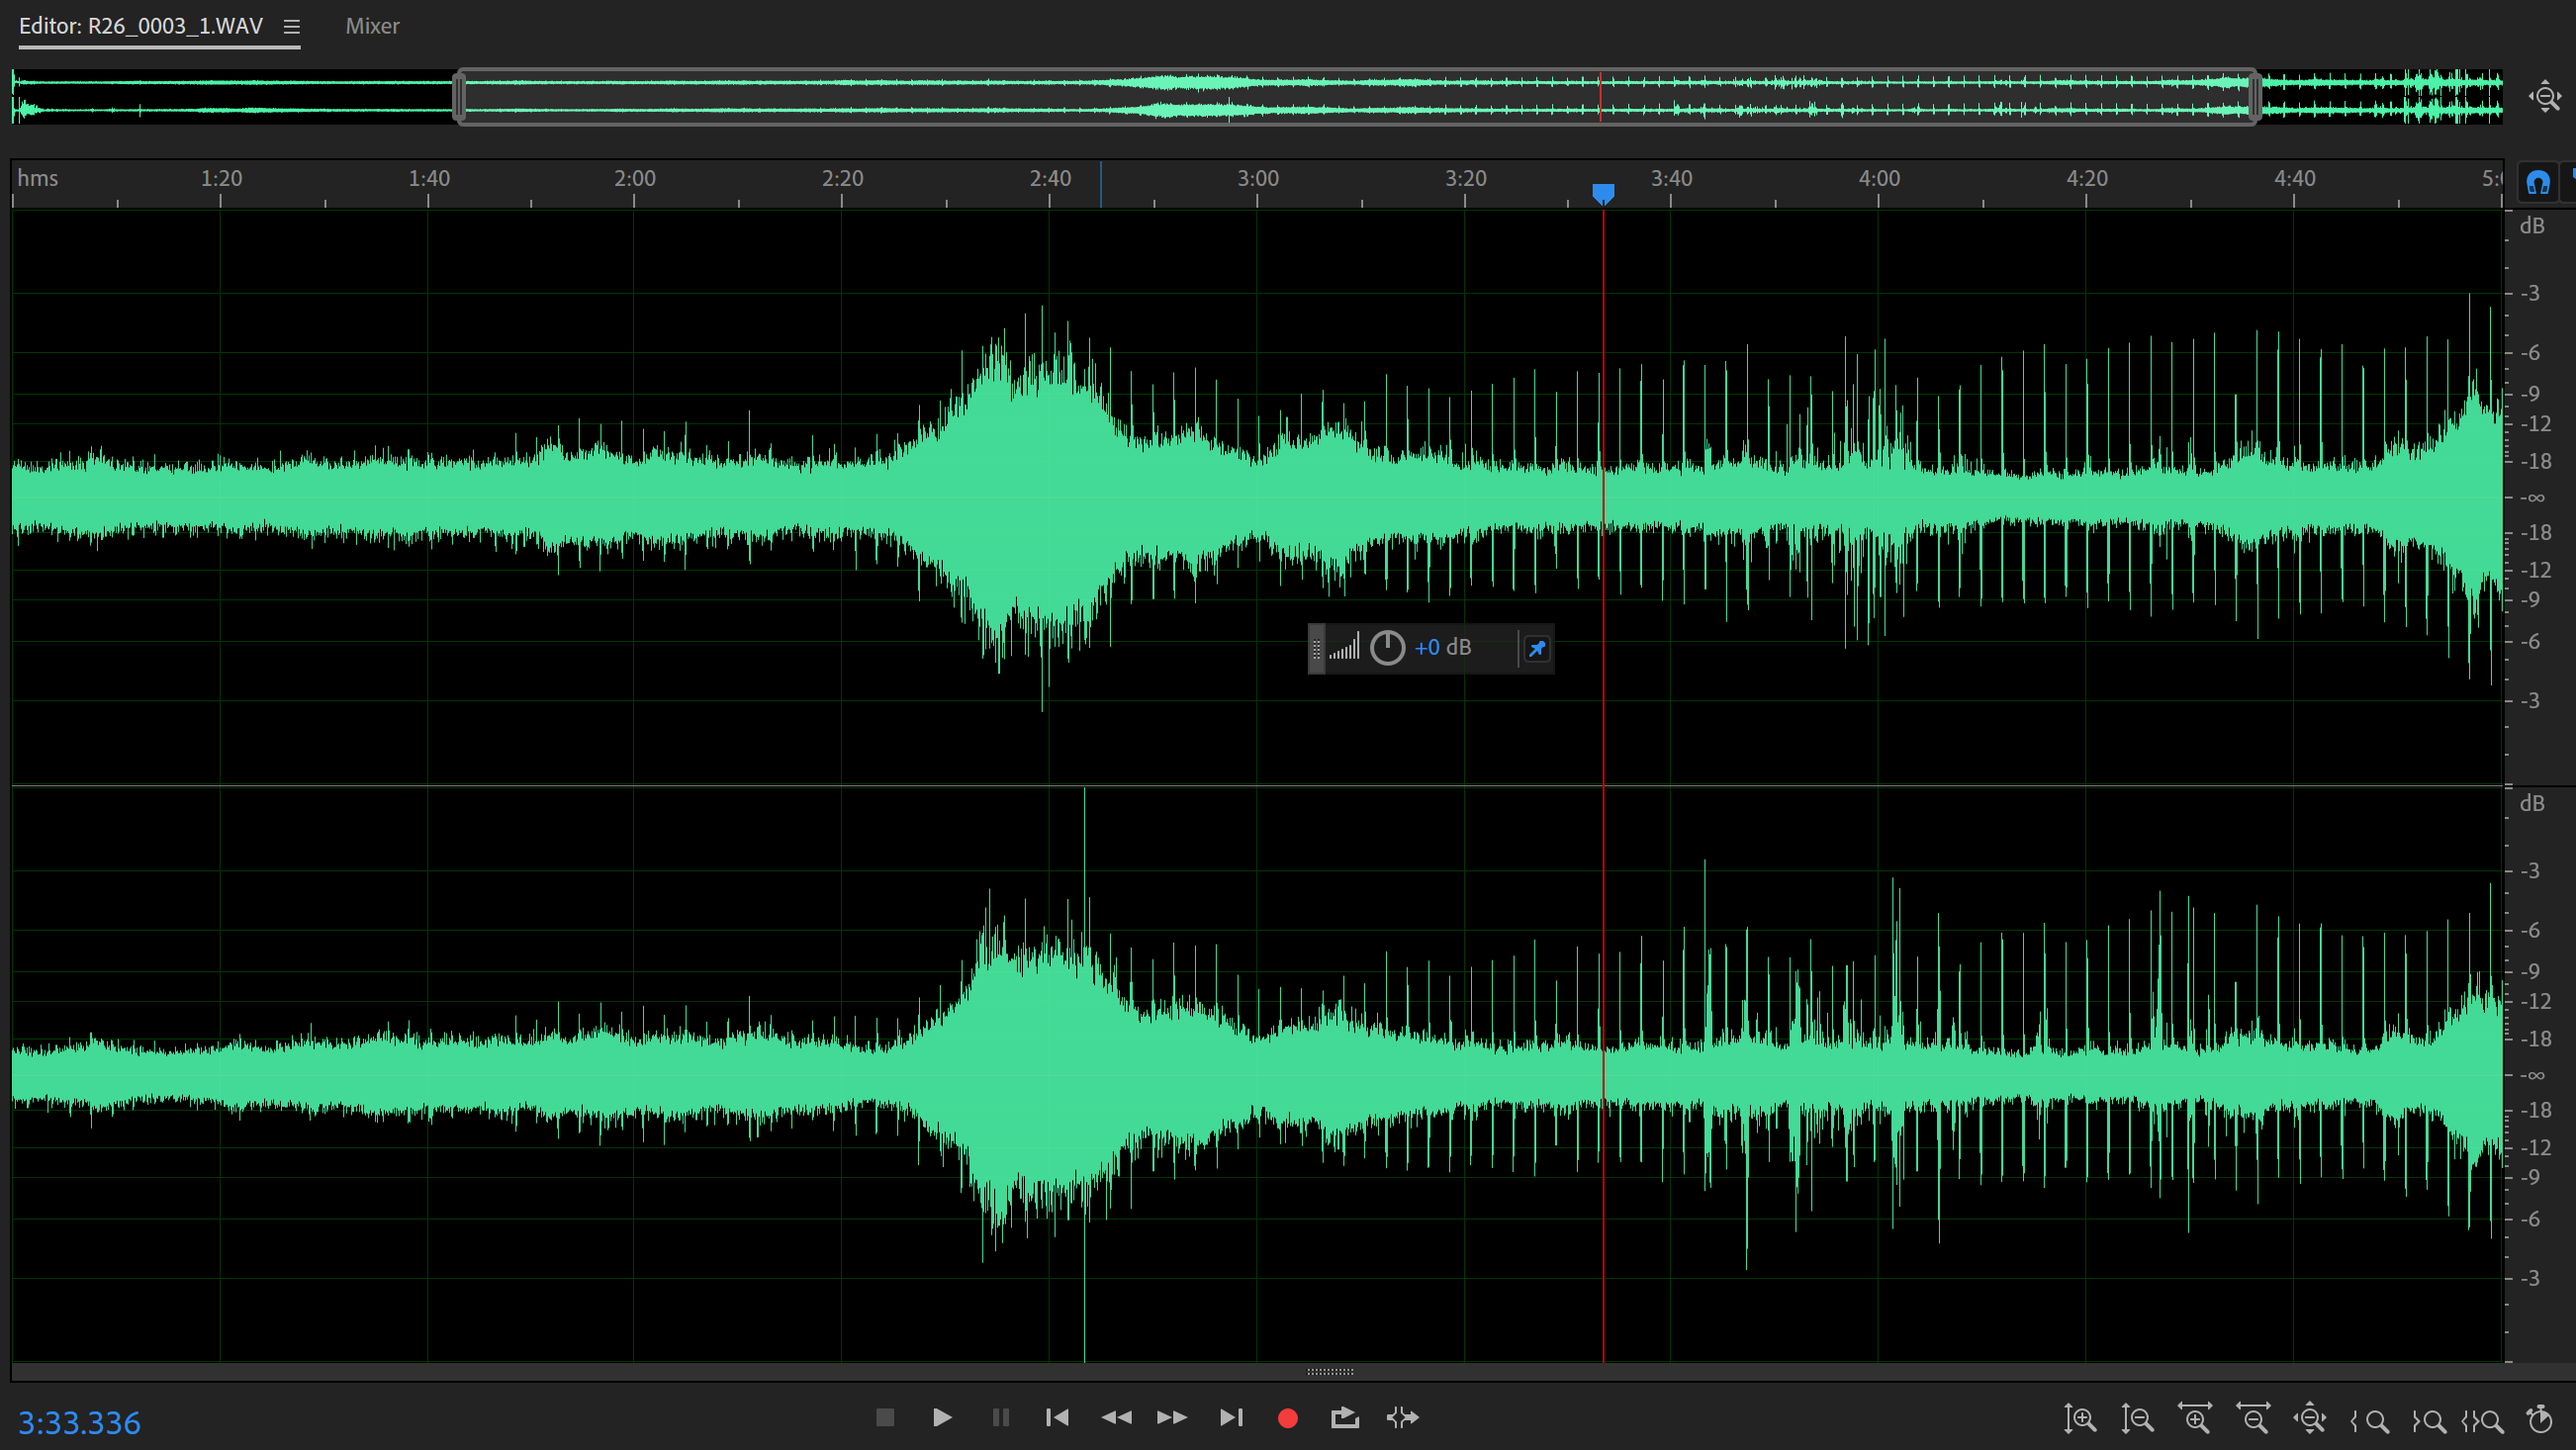Pin the HUD volume overlay
Image resolution: width=2576 pixels, height=1450 pixels.
[x=1536, y=649]
